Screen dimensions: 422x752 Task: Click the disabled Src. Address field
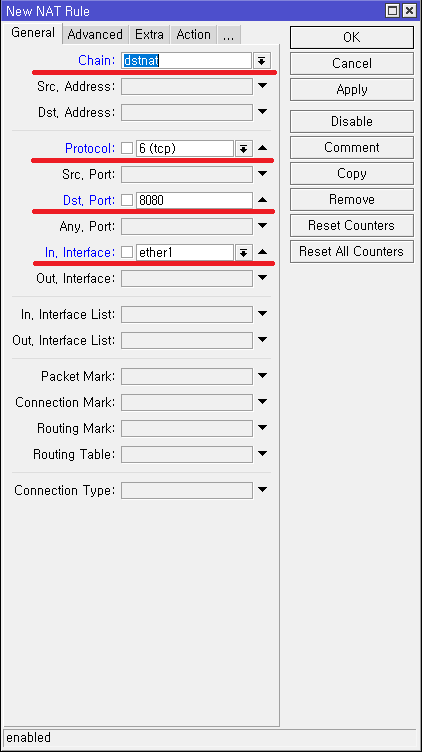187,87
